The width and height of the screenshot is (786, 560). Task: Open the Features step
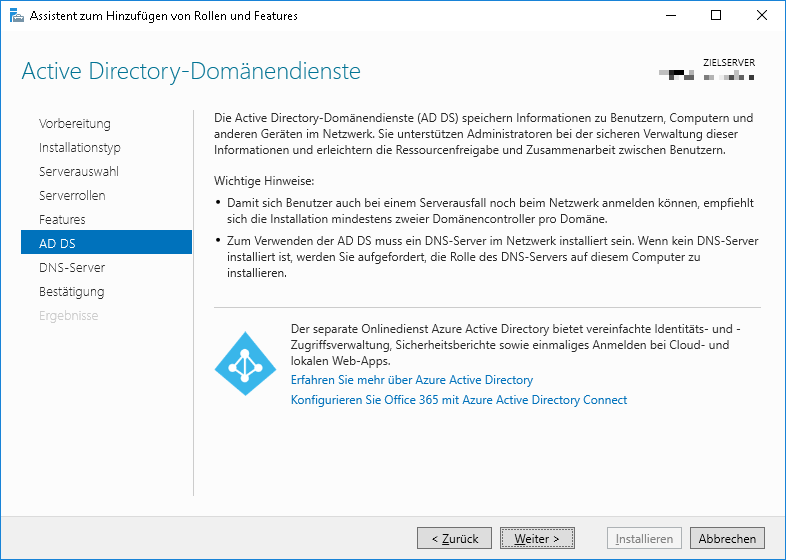[x=62, y=220]
